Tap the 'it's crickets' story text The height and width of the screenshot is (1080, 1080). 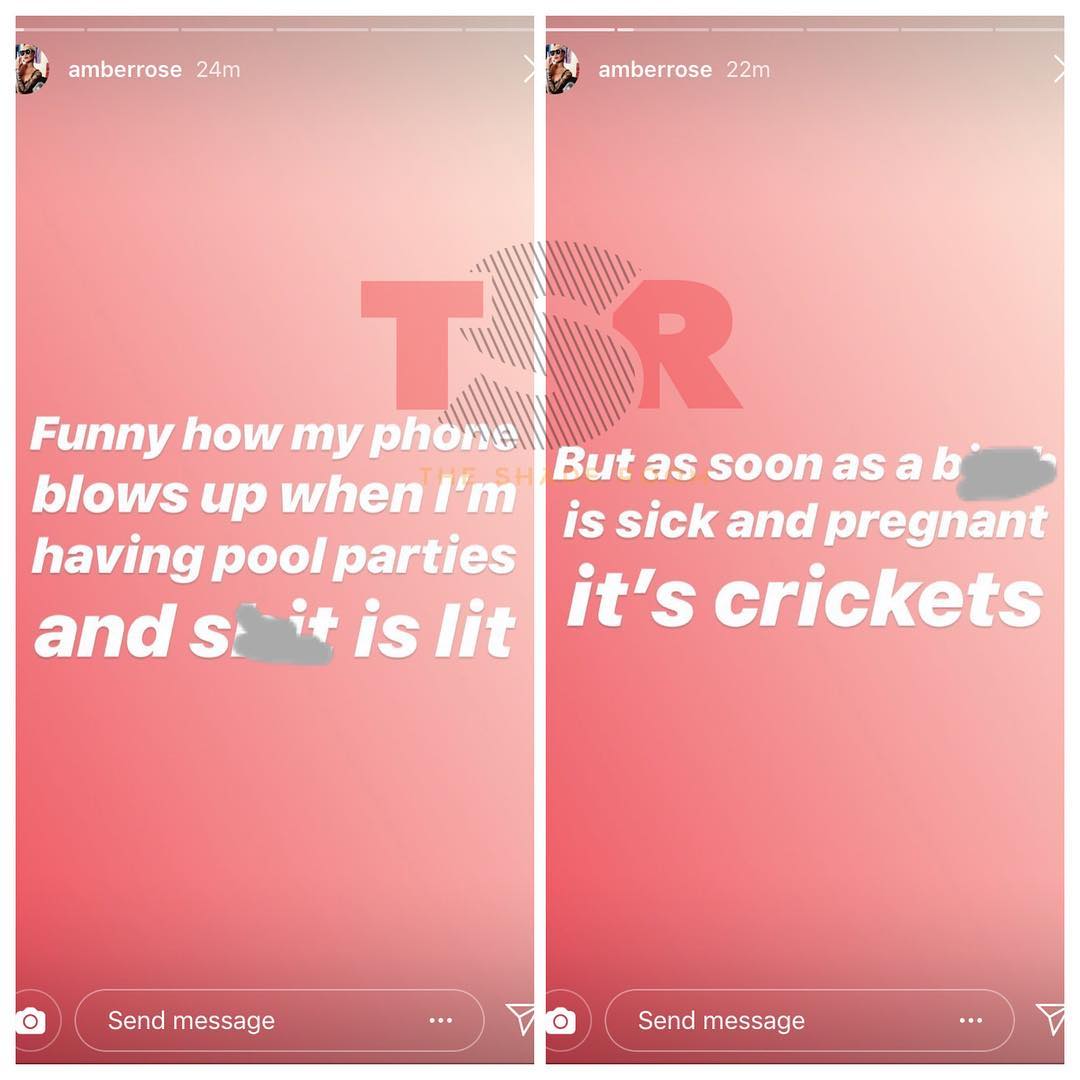tap(805, 598)
